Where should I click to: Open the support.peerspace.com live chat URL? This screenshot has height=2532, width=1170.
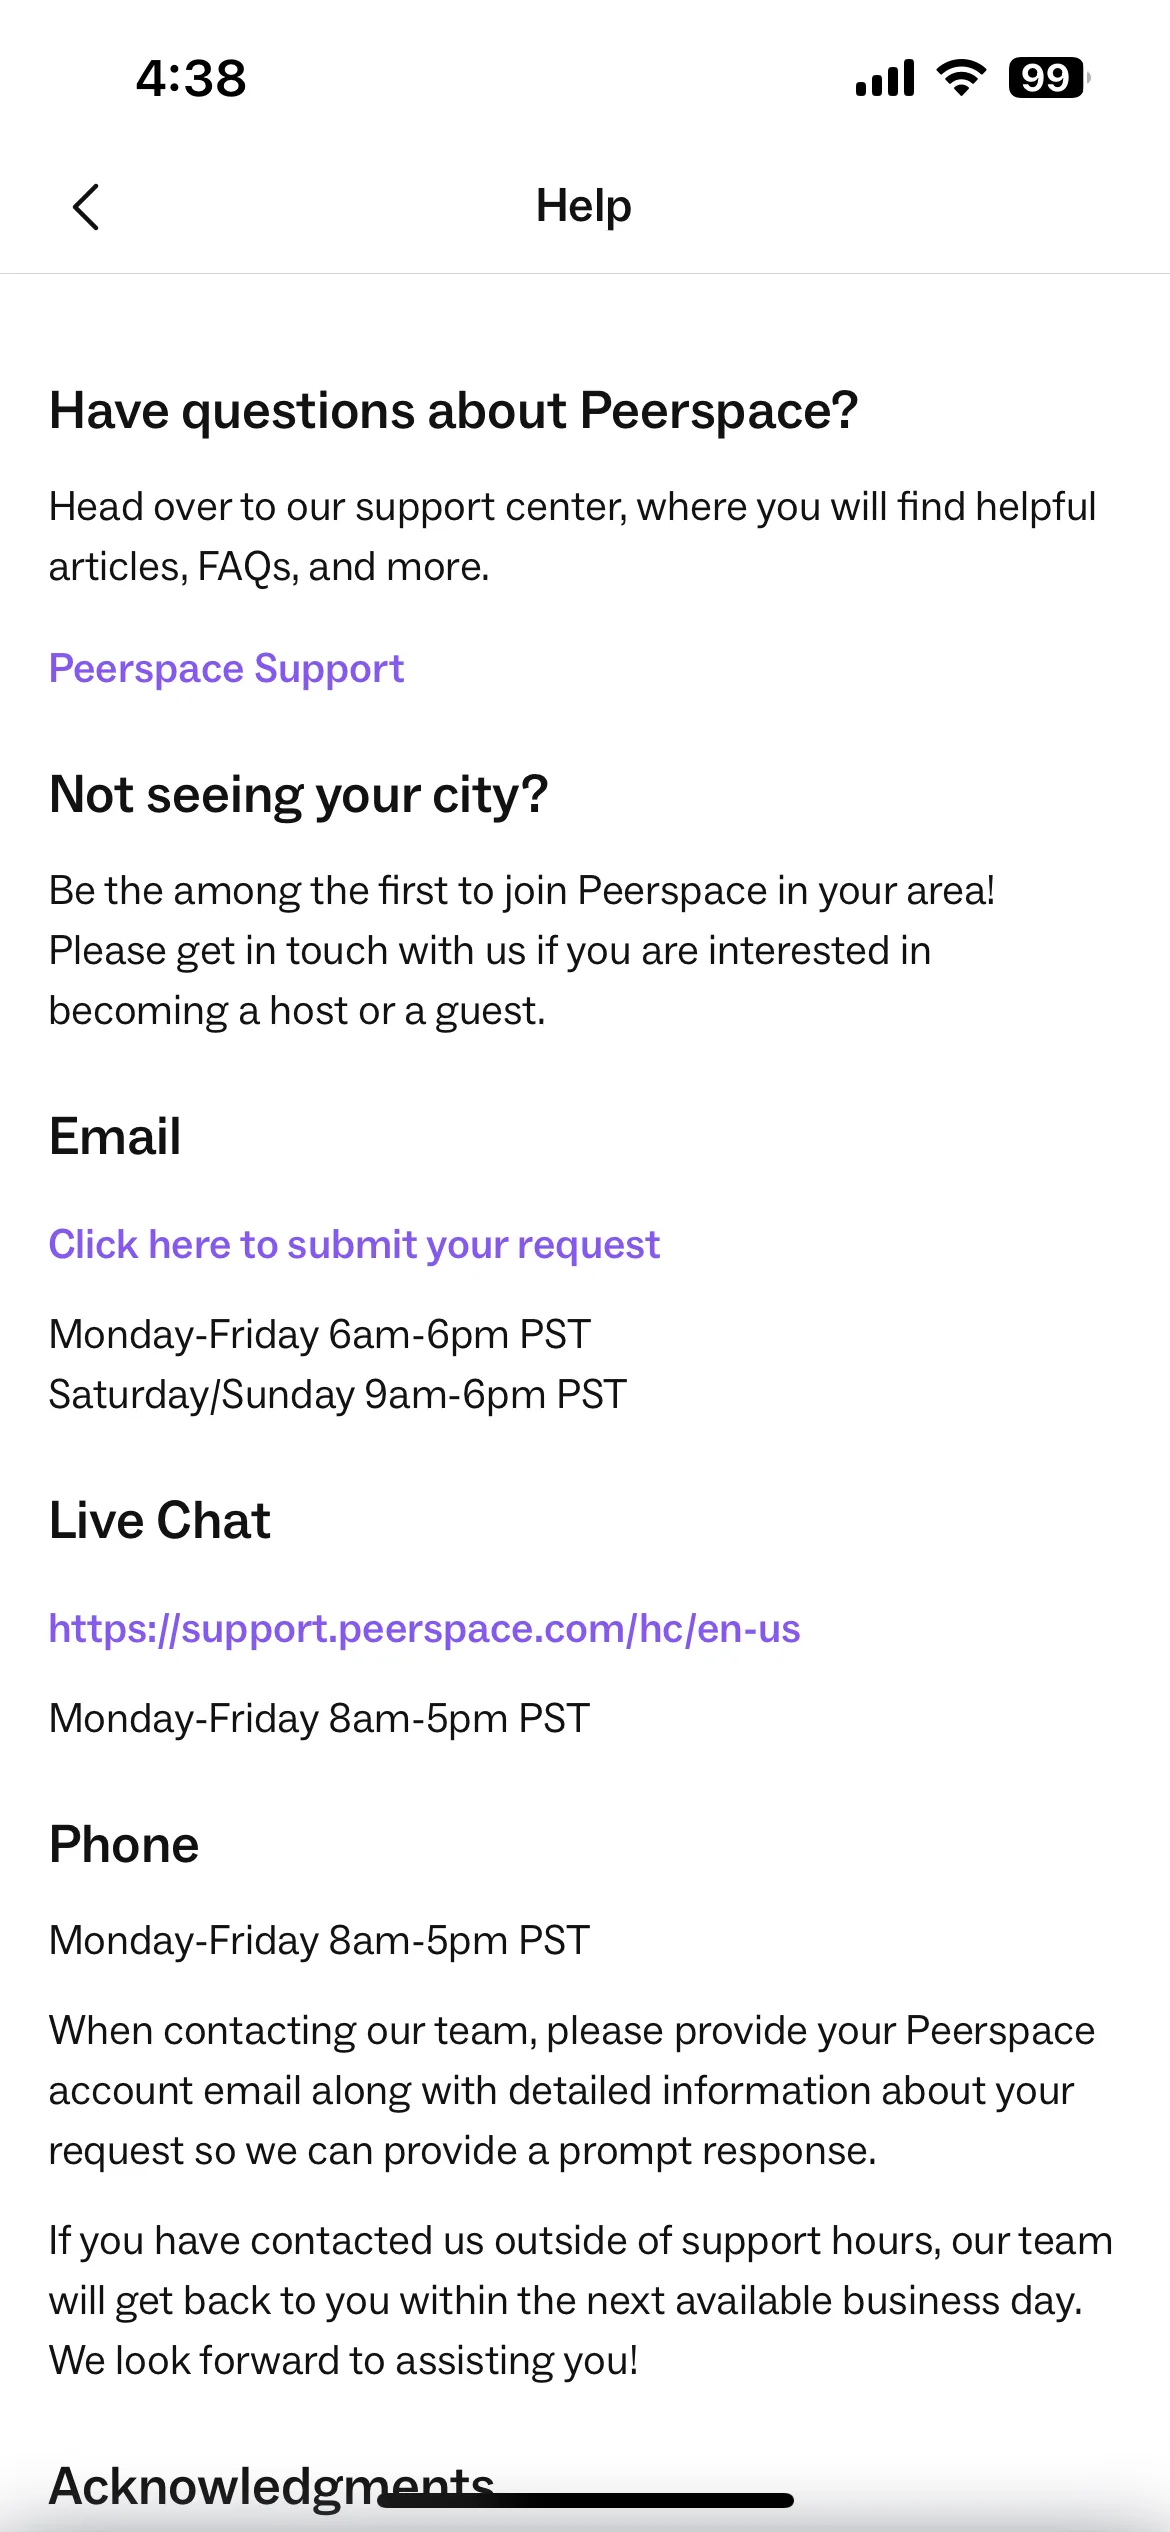click(x=424, y=1628)
